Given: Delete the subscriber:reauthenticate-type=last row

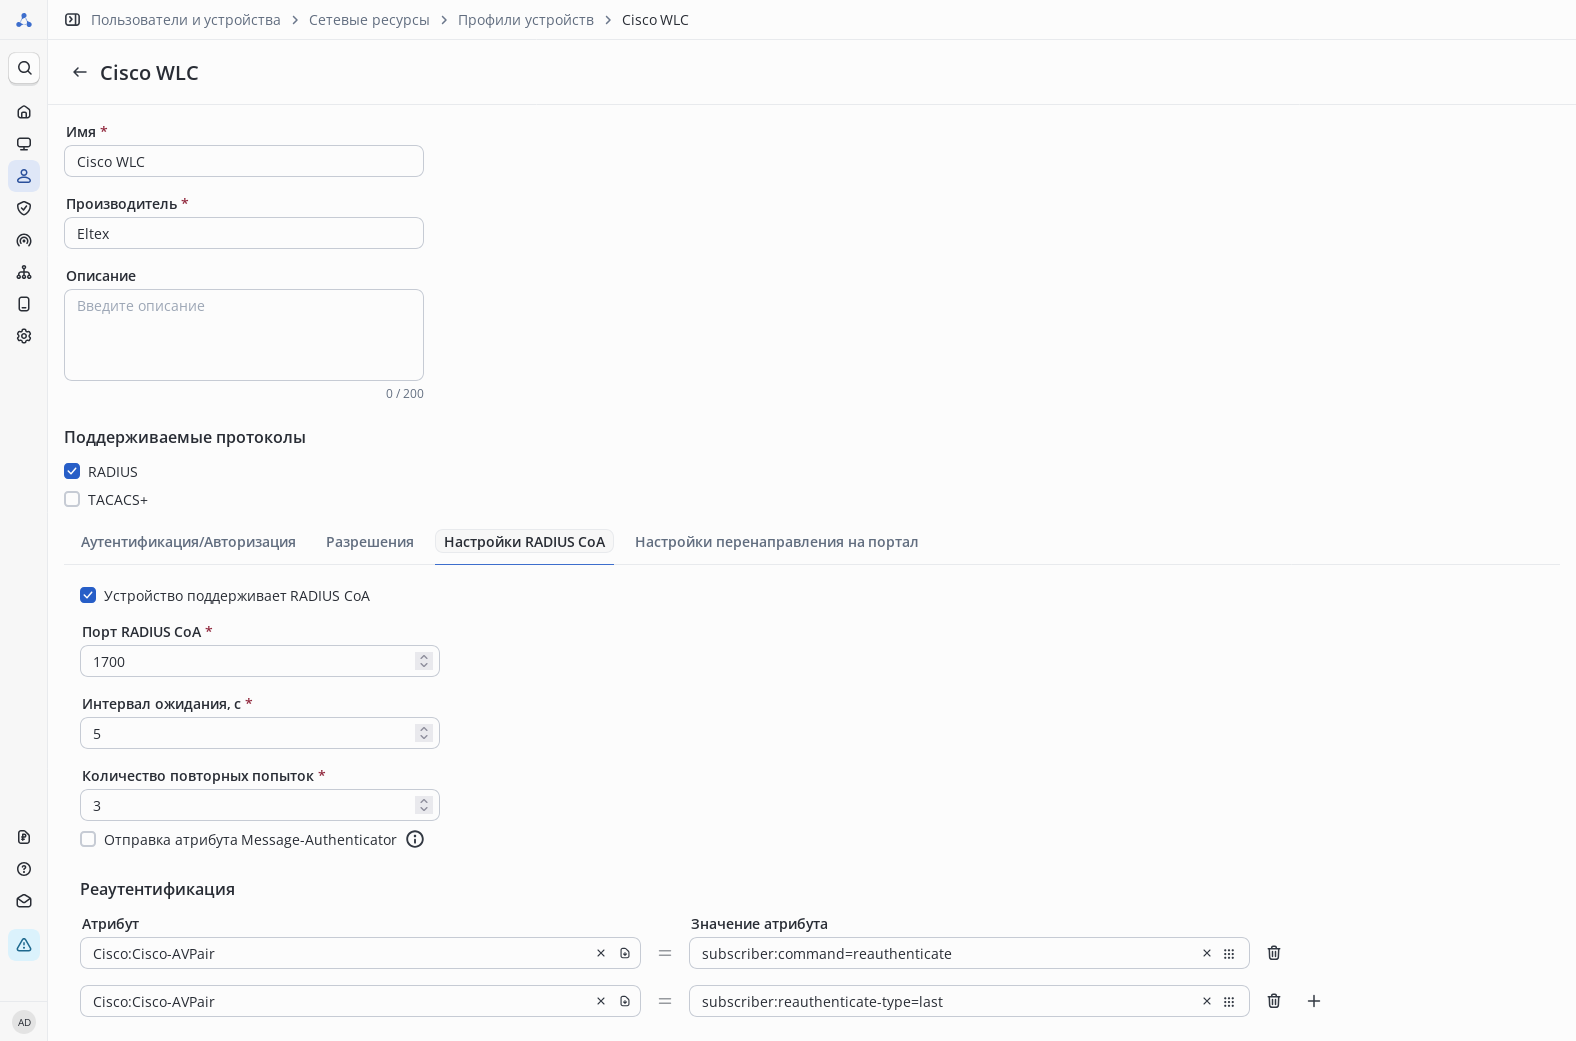Looking at the screenshot, I should click(1274, 1001).
